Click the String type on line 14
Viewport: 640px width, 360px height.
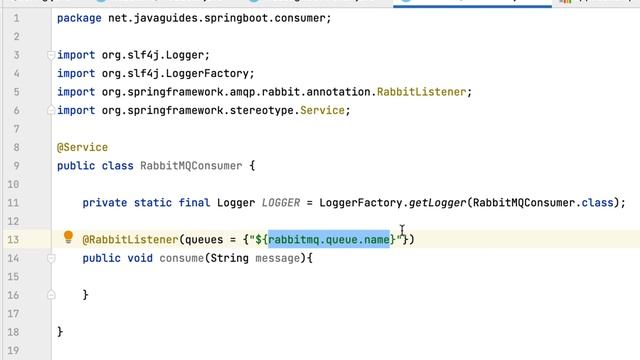tap(229, 258)
